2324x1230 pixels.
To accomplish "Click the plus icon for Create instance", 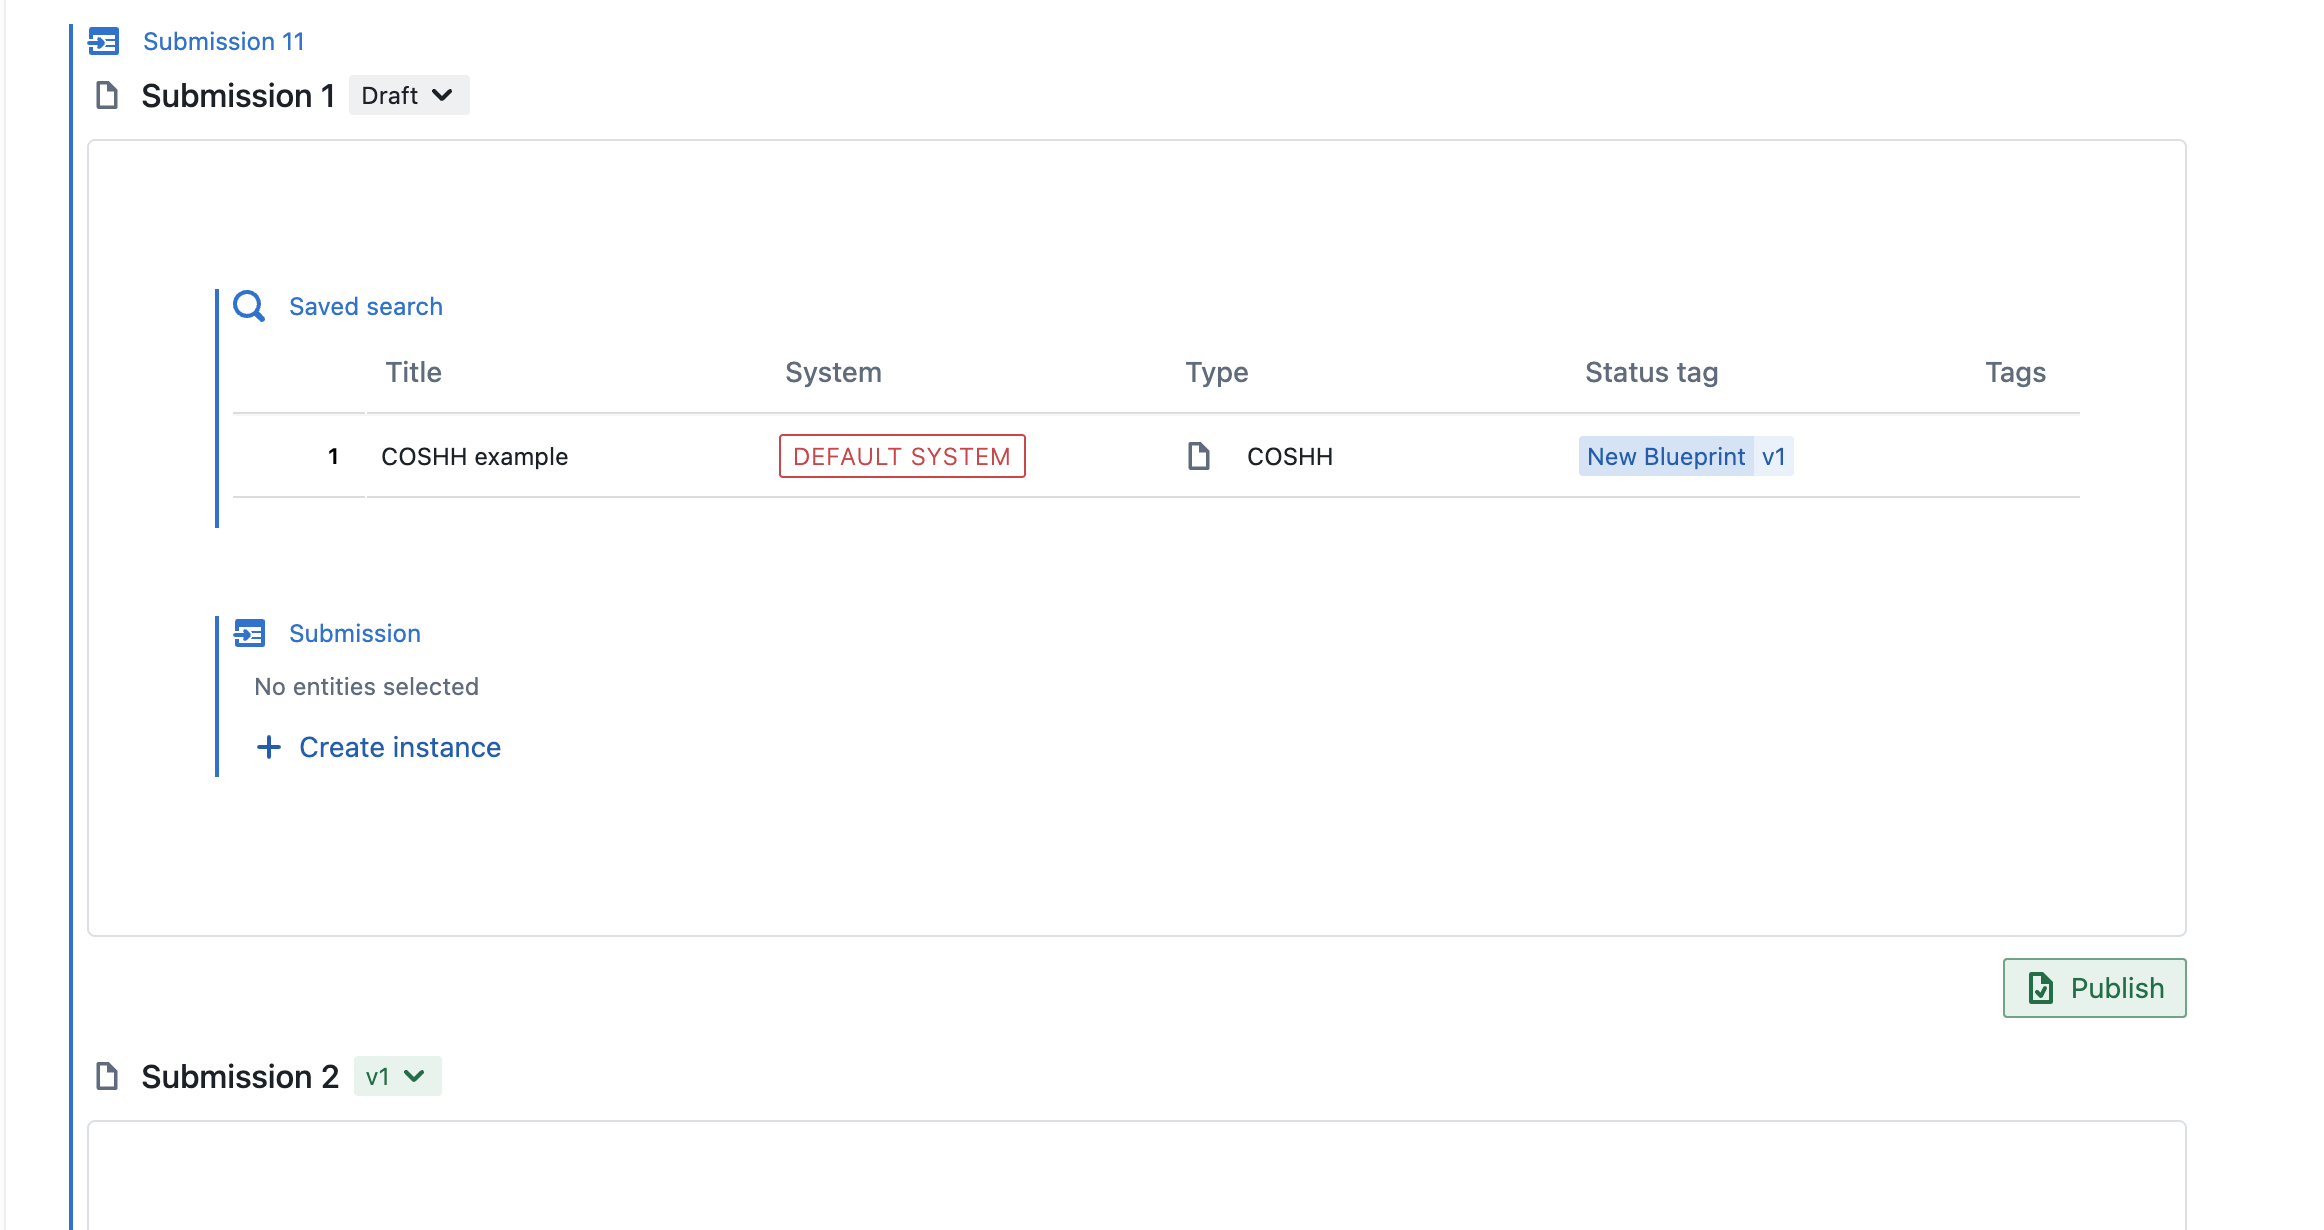I will (268, 747).
